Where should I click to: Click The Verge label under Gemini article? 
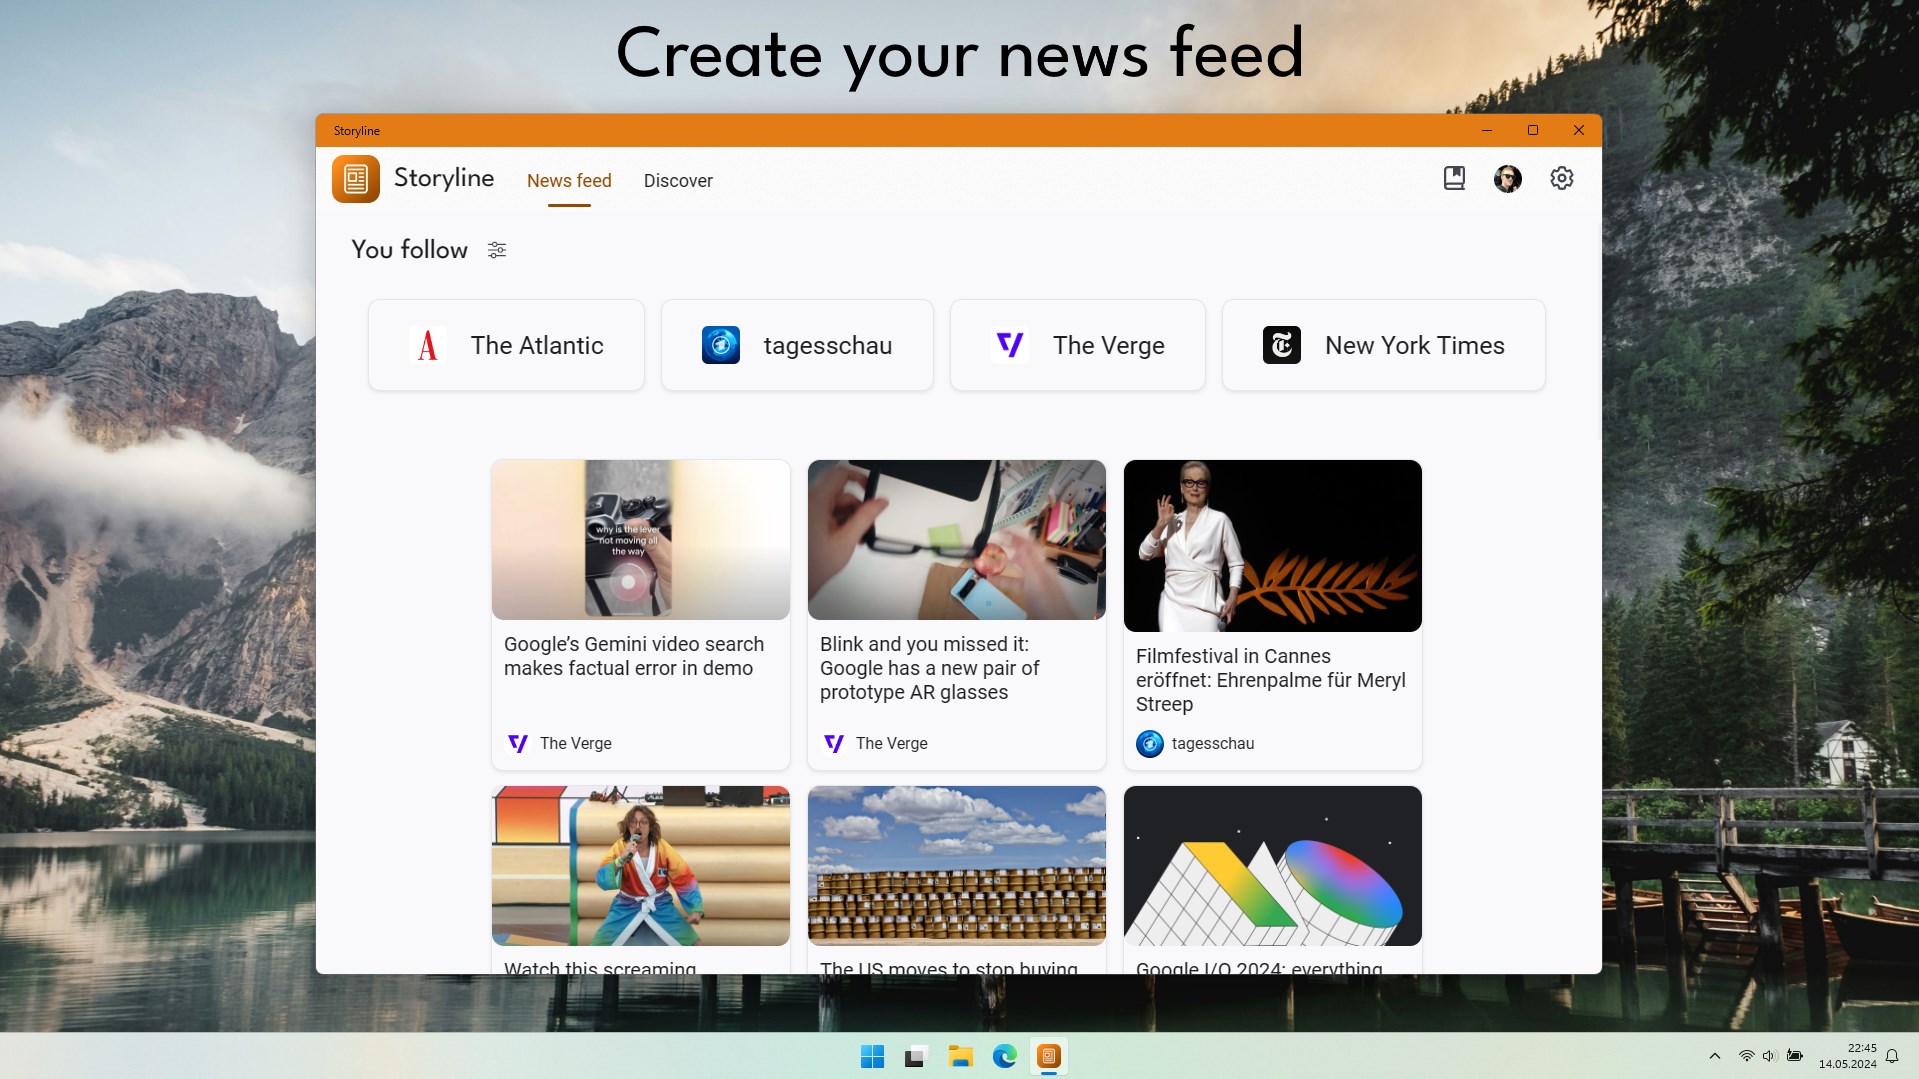576,743
